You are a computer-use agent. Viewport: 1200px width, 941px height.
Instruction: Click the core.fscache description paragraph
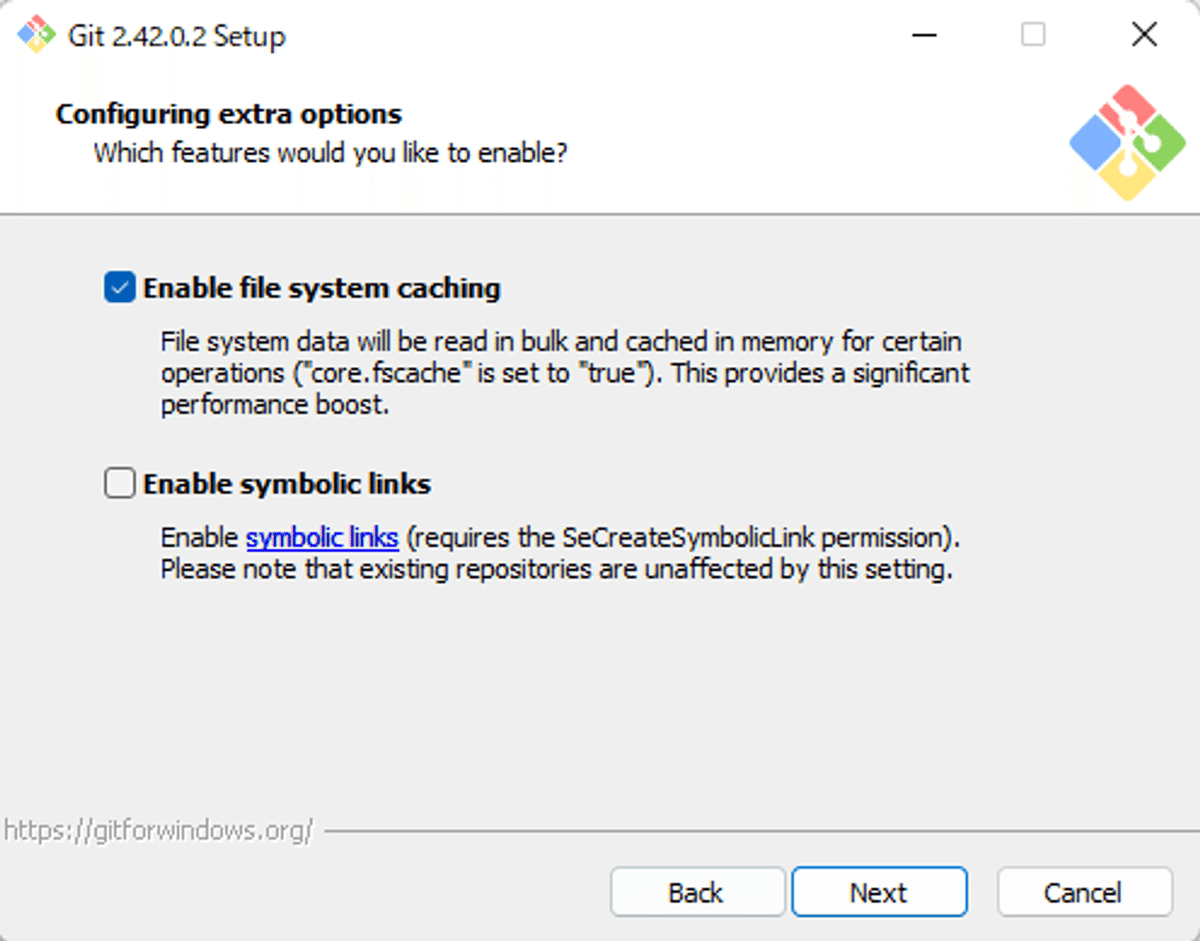pyautogui.click(x=565, y=373)
